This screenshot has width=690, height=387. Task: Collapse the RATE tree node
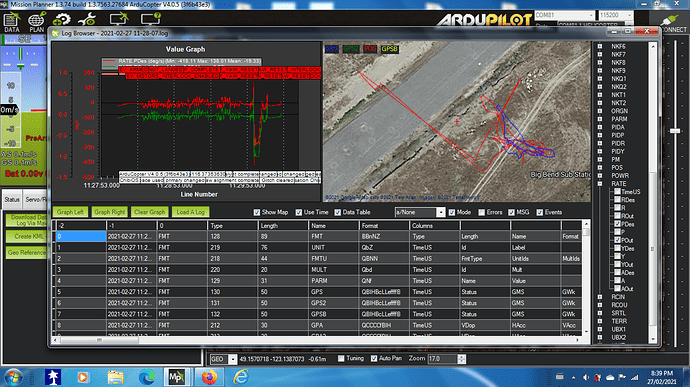(600, 184)
